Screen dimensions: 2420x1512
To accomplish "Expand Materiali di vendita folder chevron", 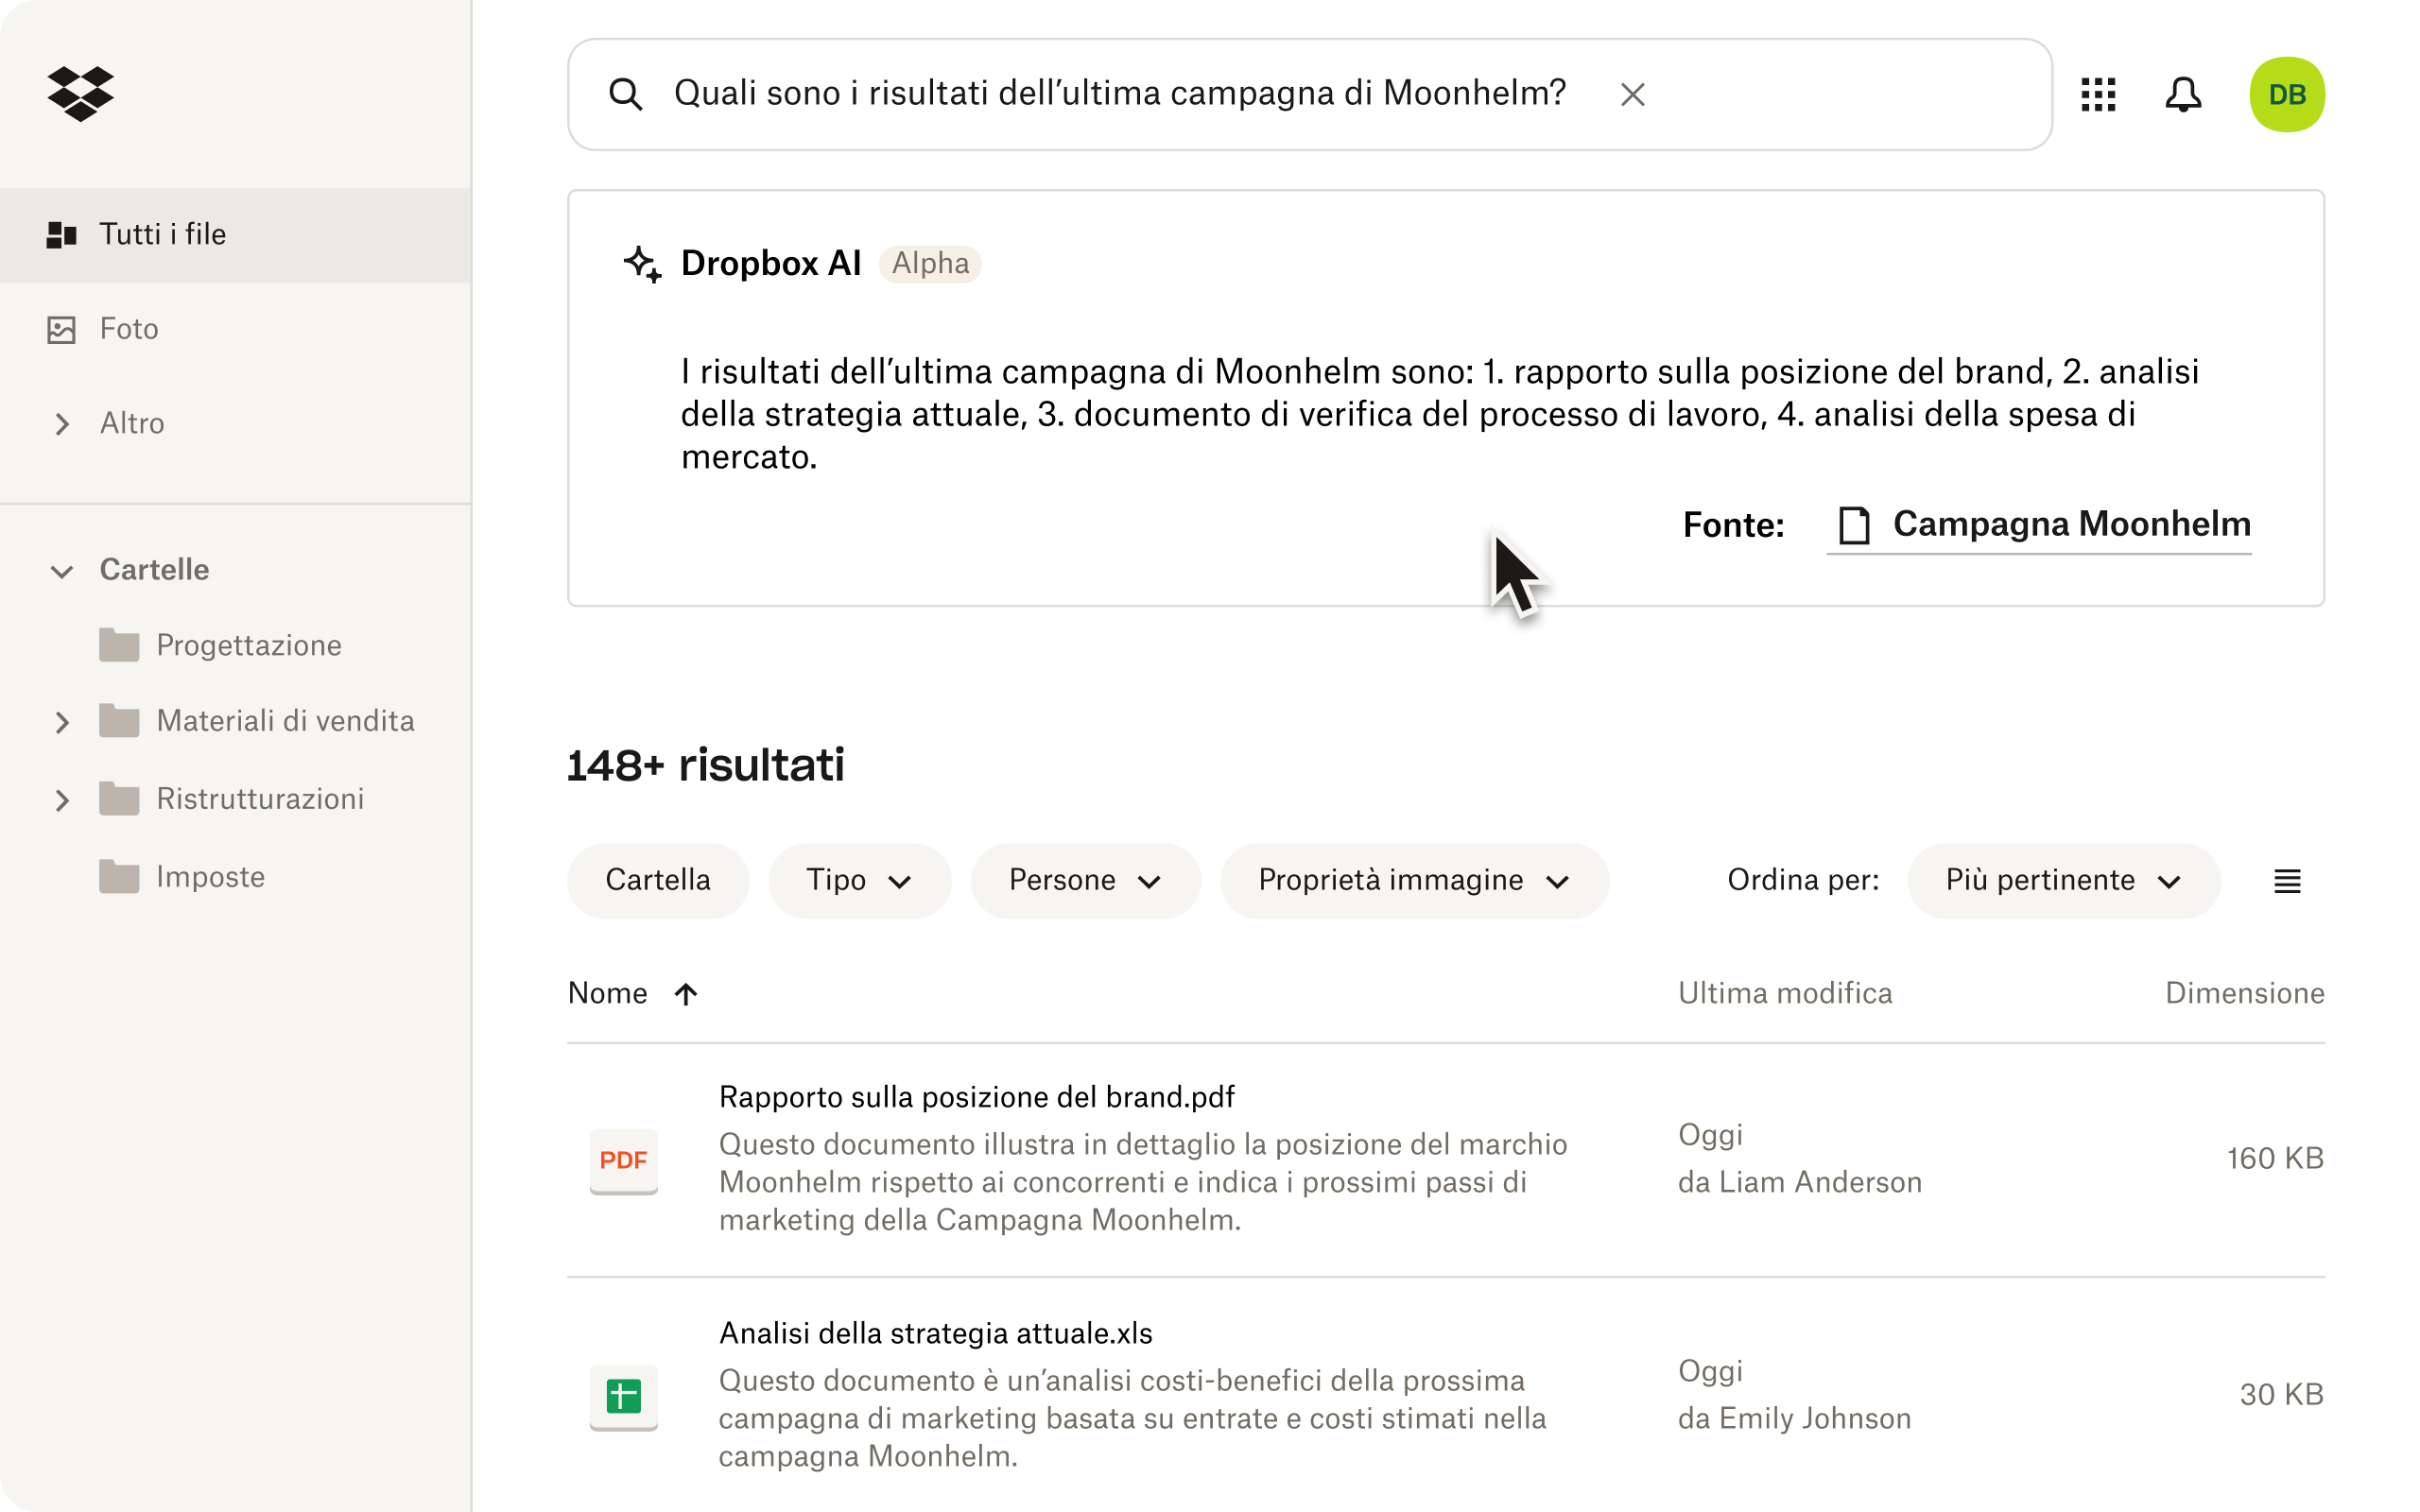I will tap(62, 722).
